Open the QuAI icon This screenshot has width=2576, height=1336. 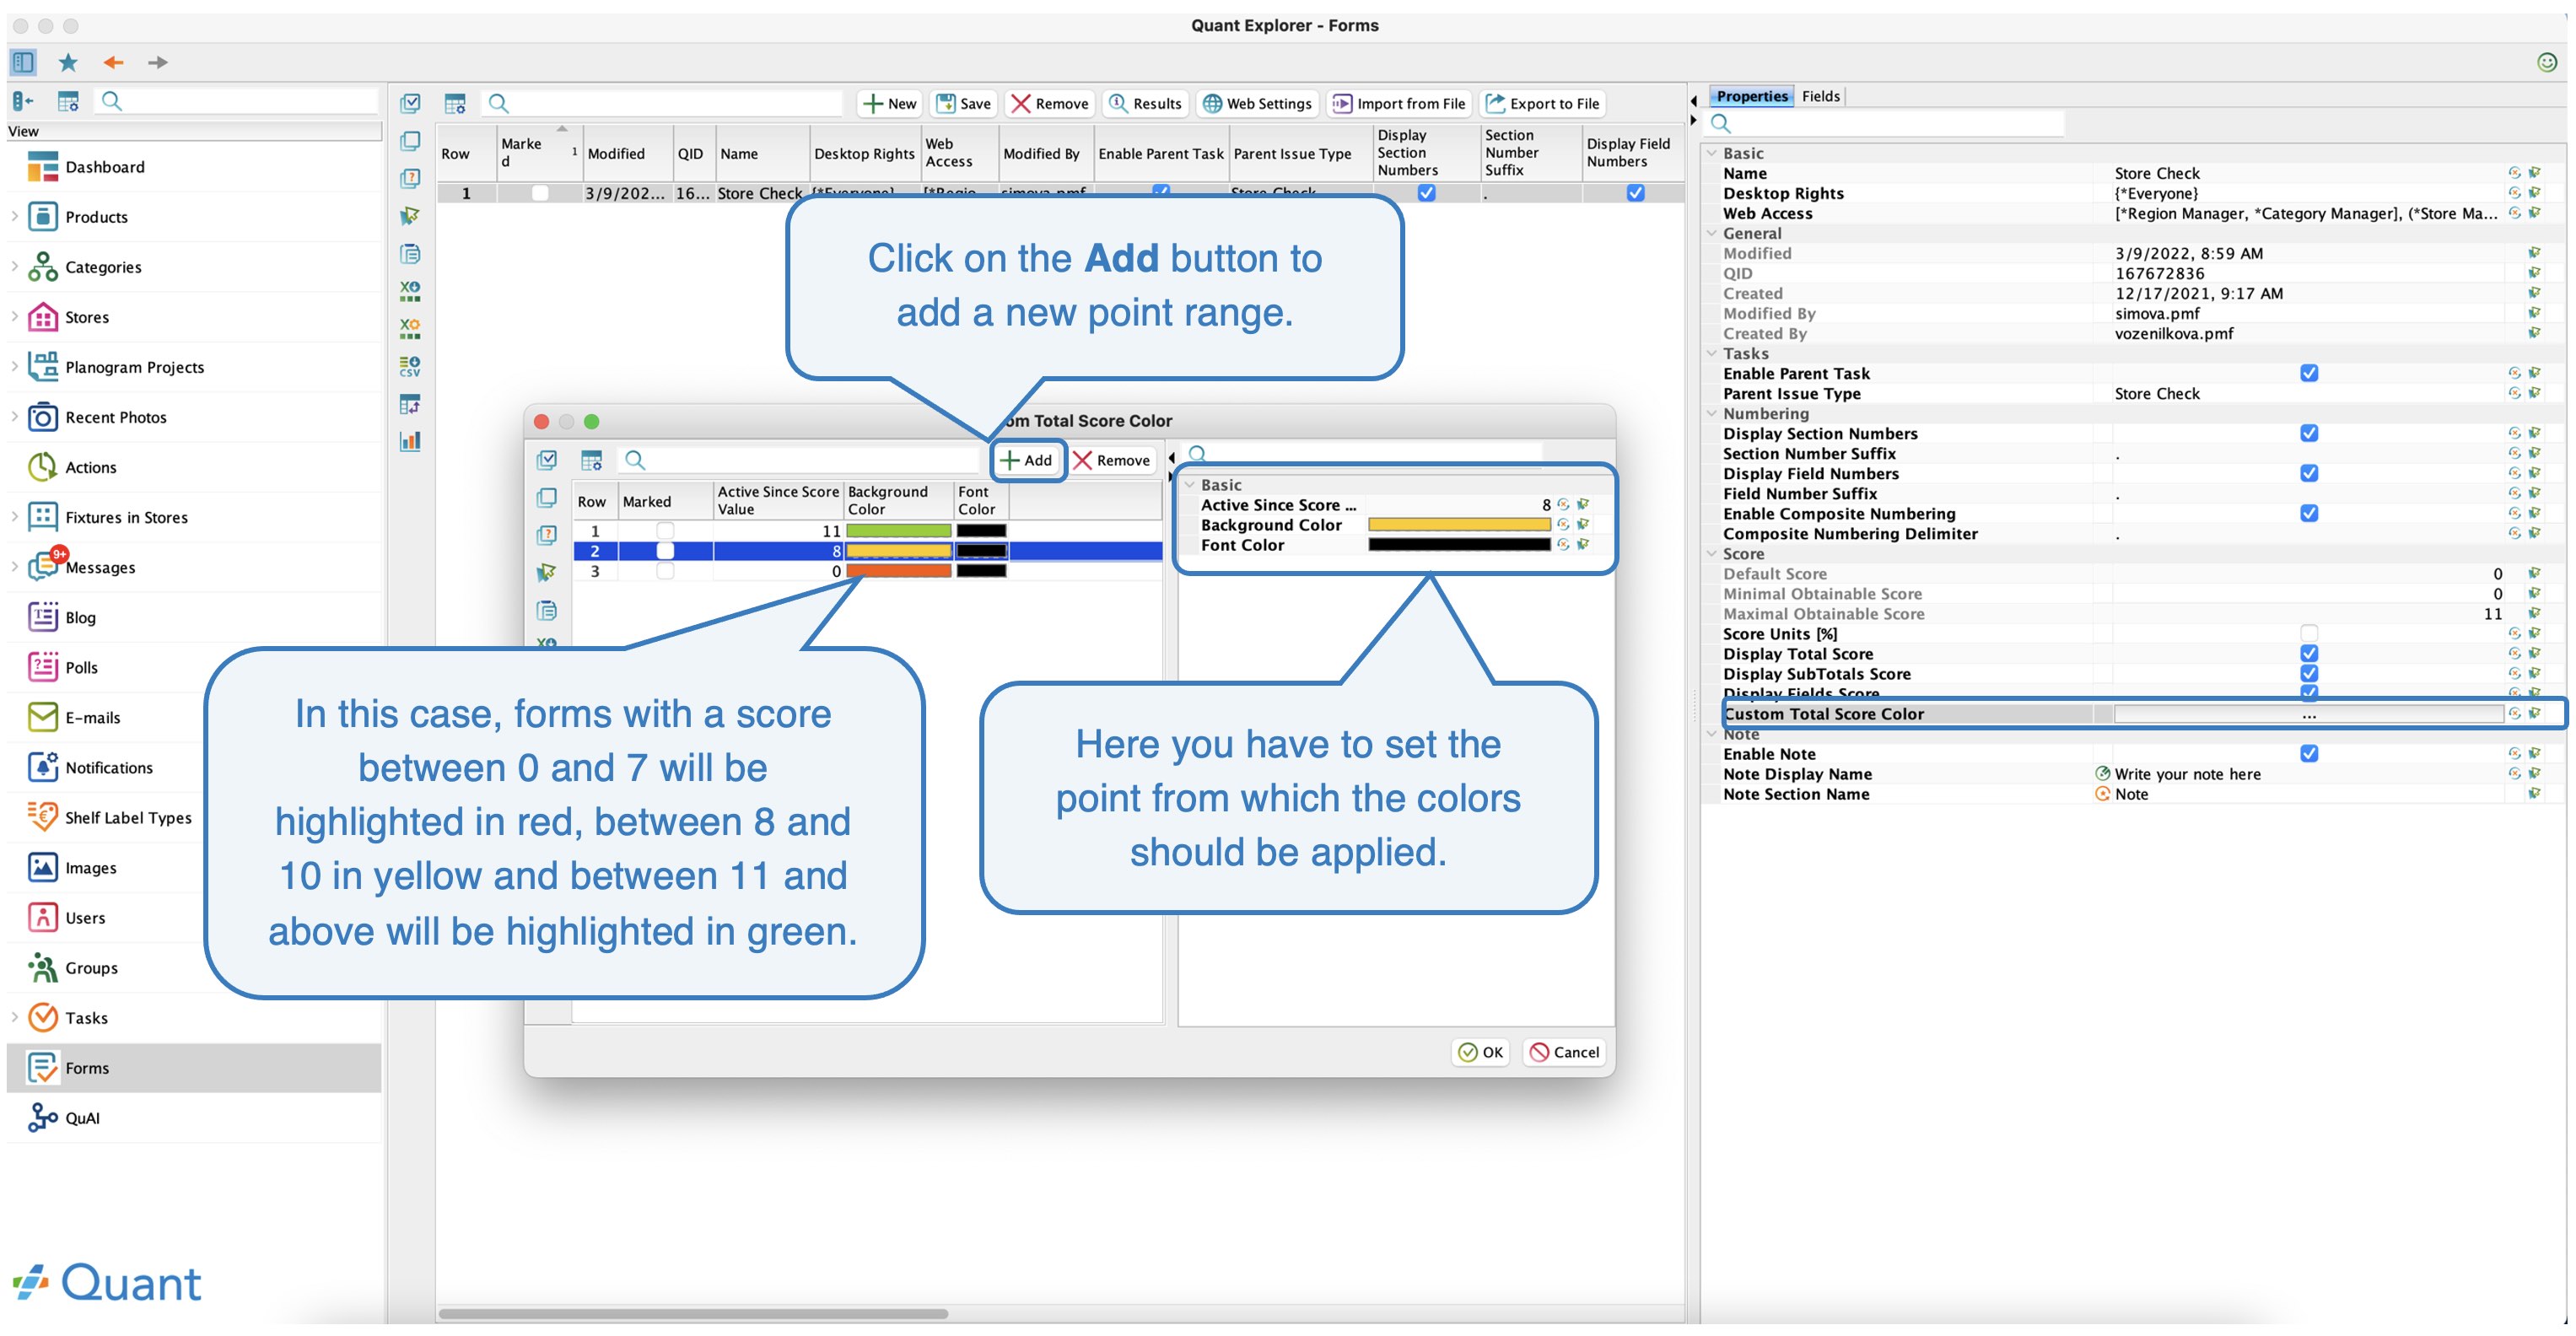[42, 1117]
